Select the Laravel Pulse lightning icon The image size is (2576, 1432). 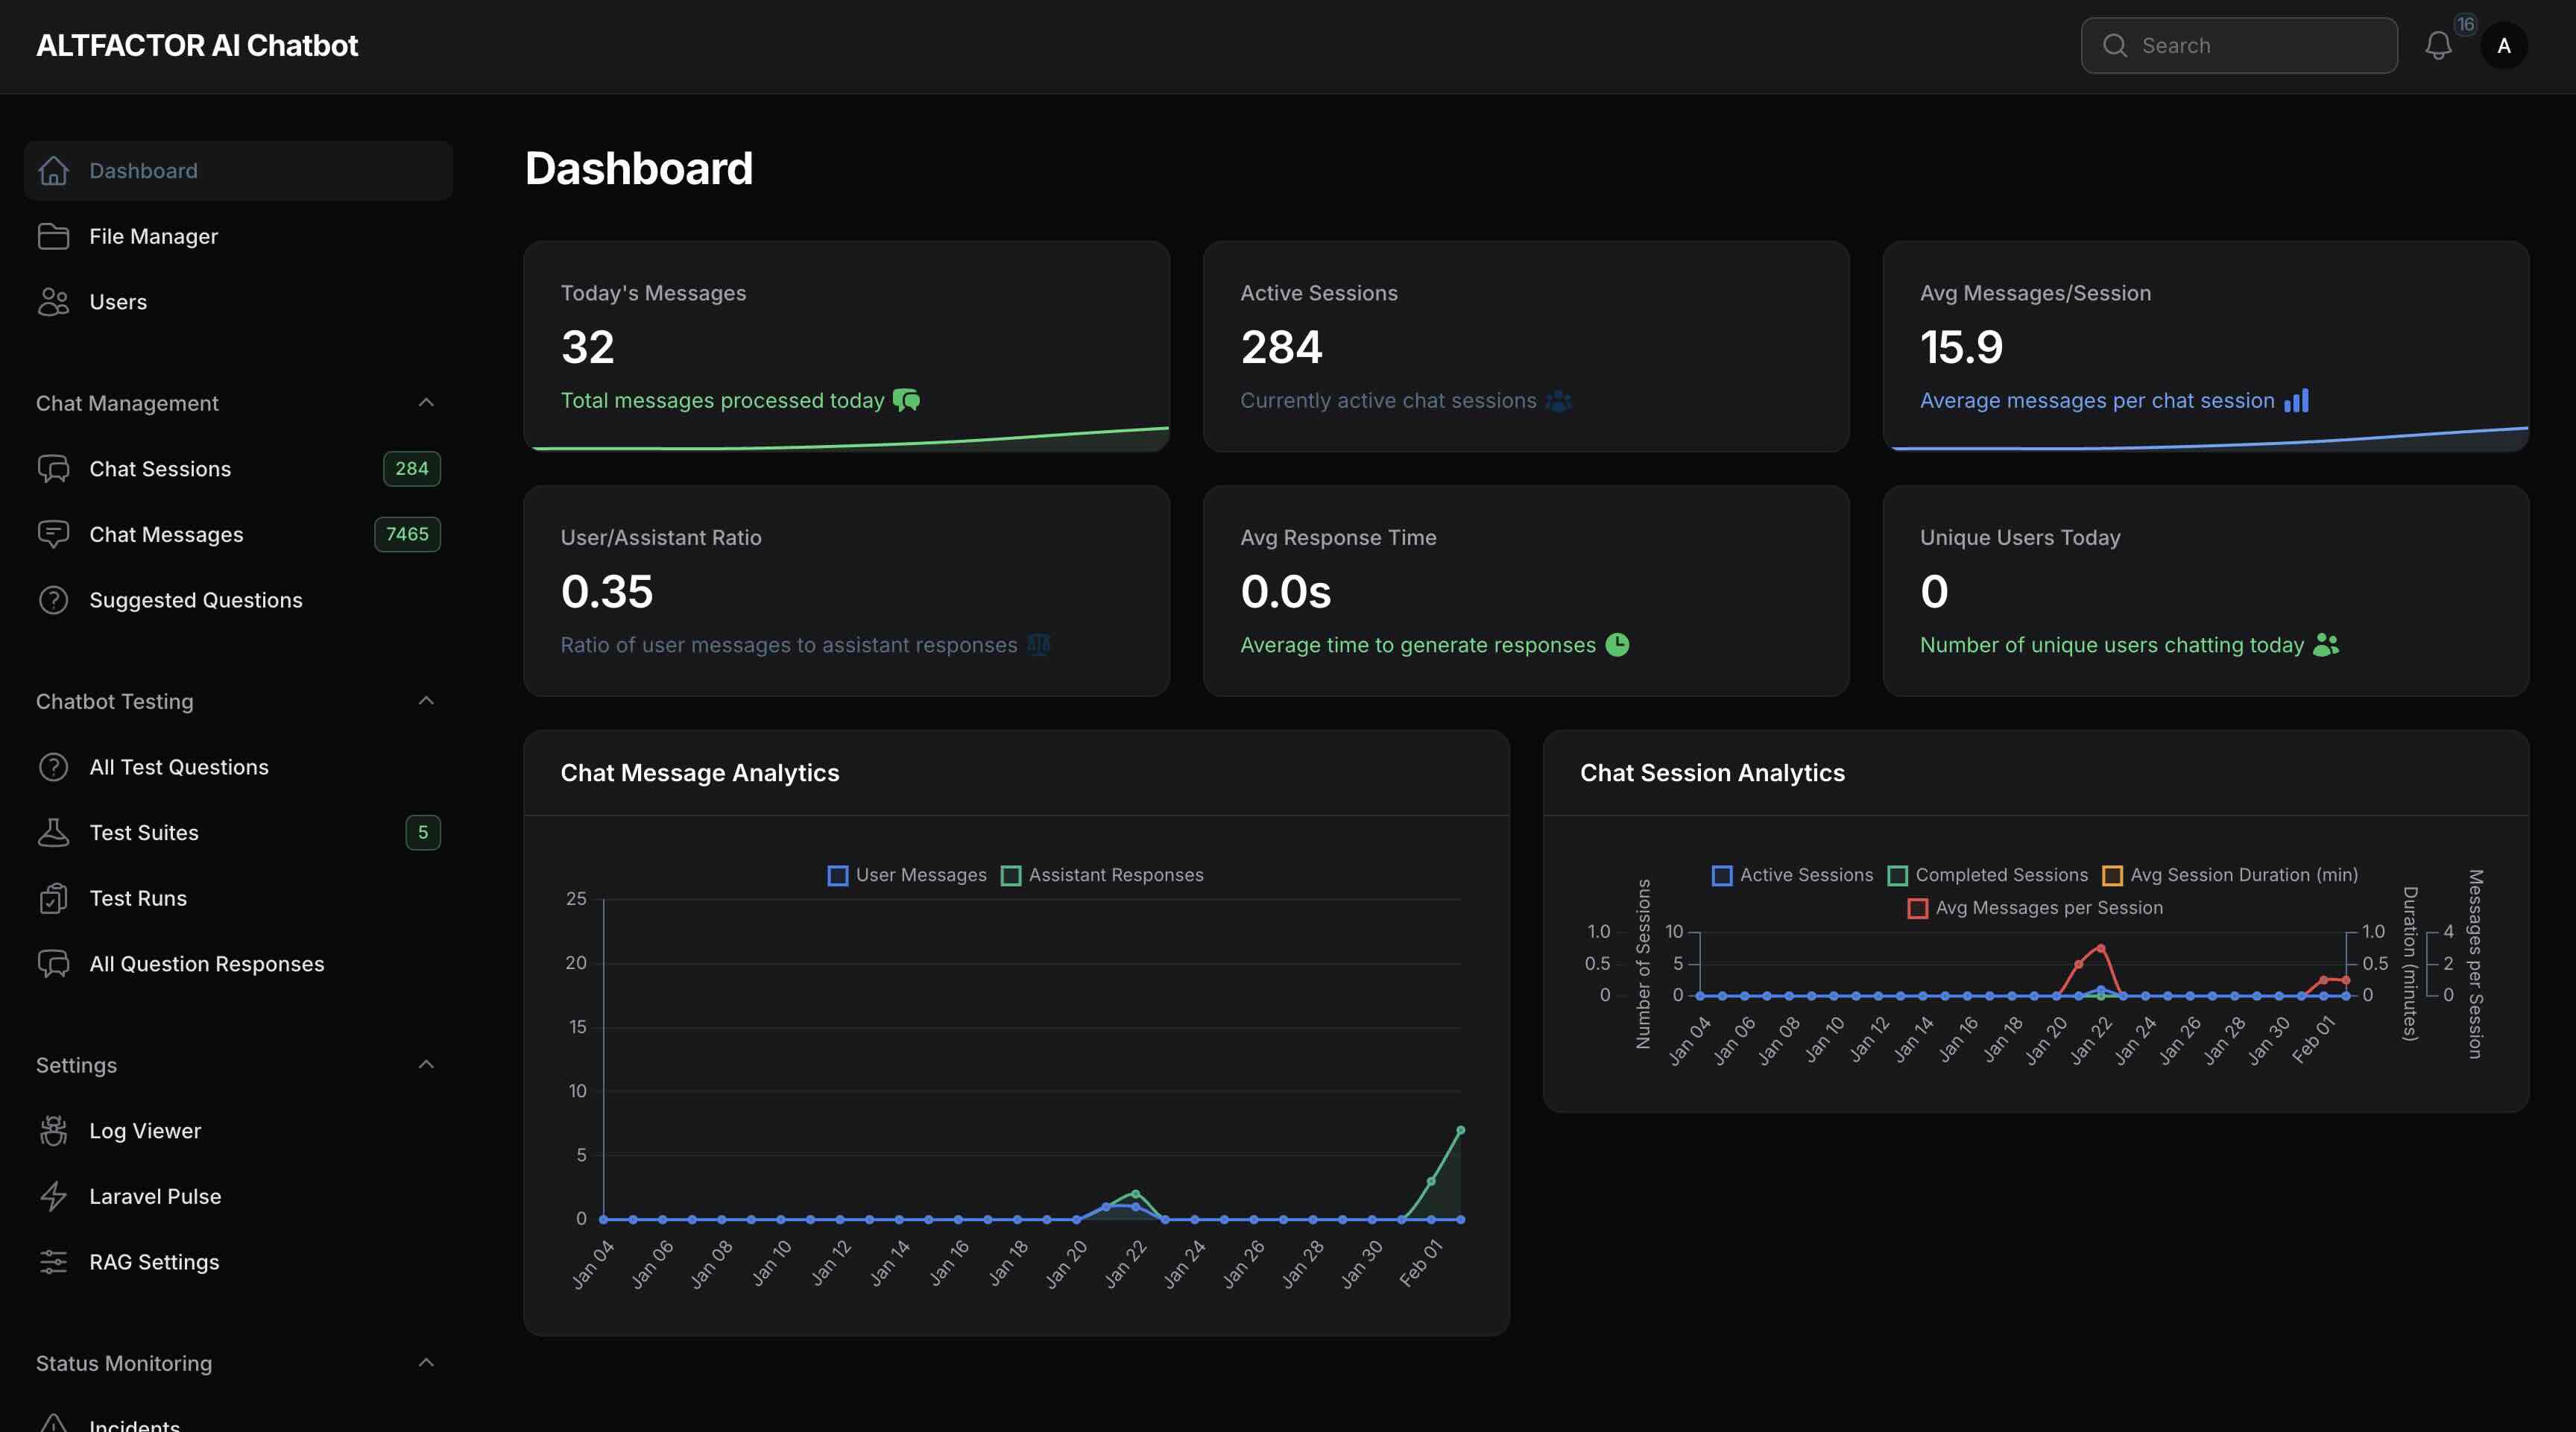pyautogui.click(x=55, y=1196)
